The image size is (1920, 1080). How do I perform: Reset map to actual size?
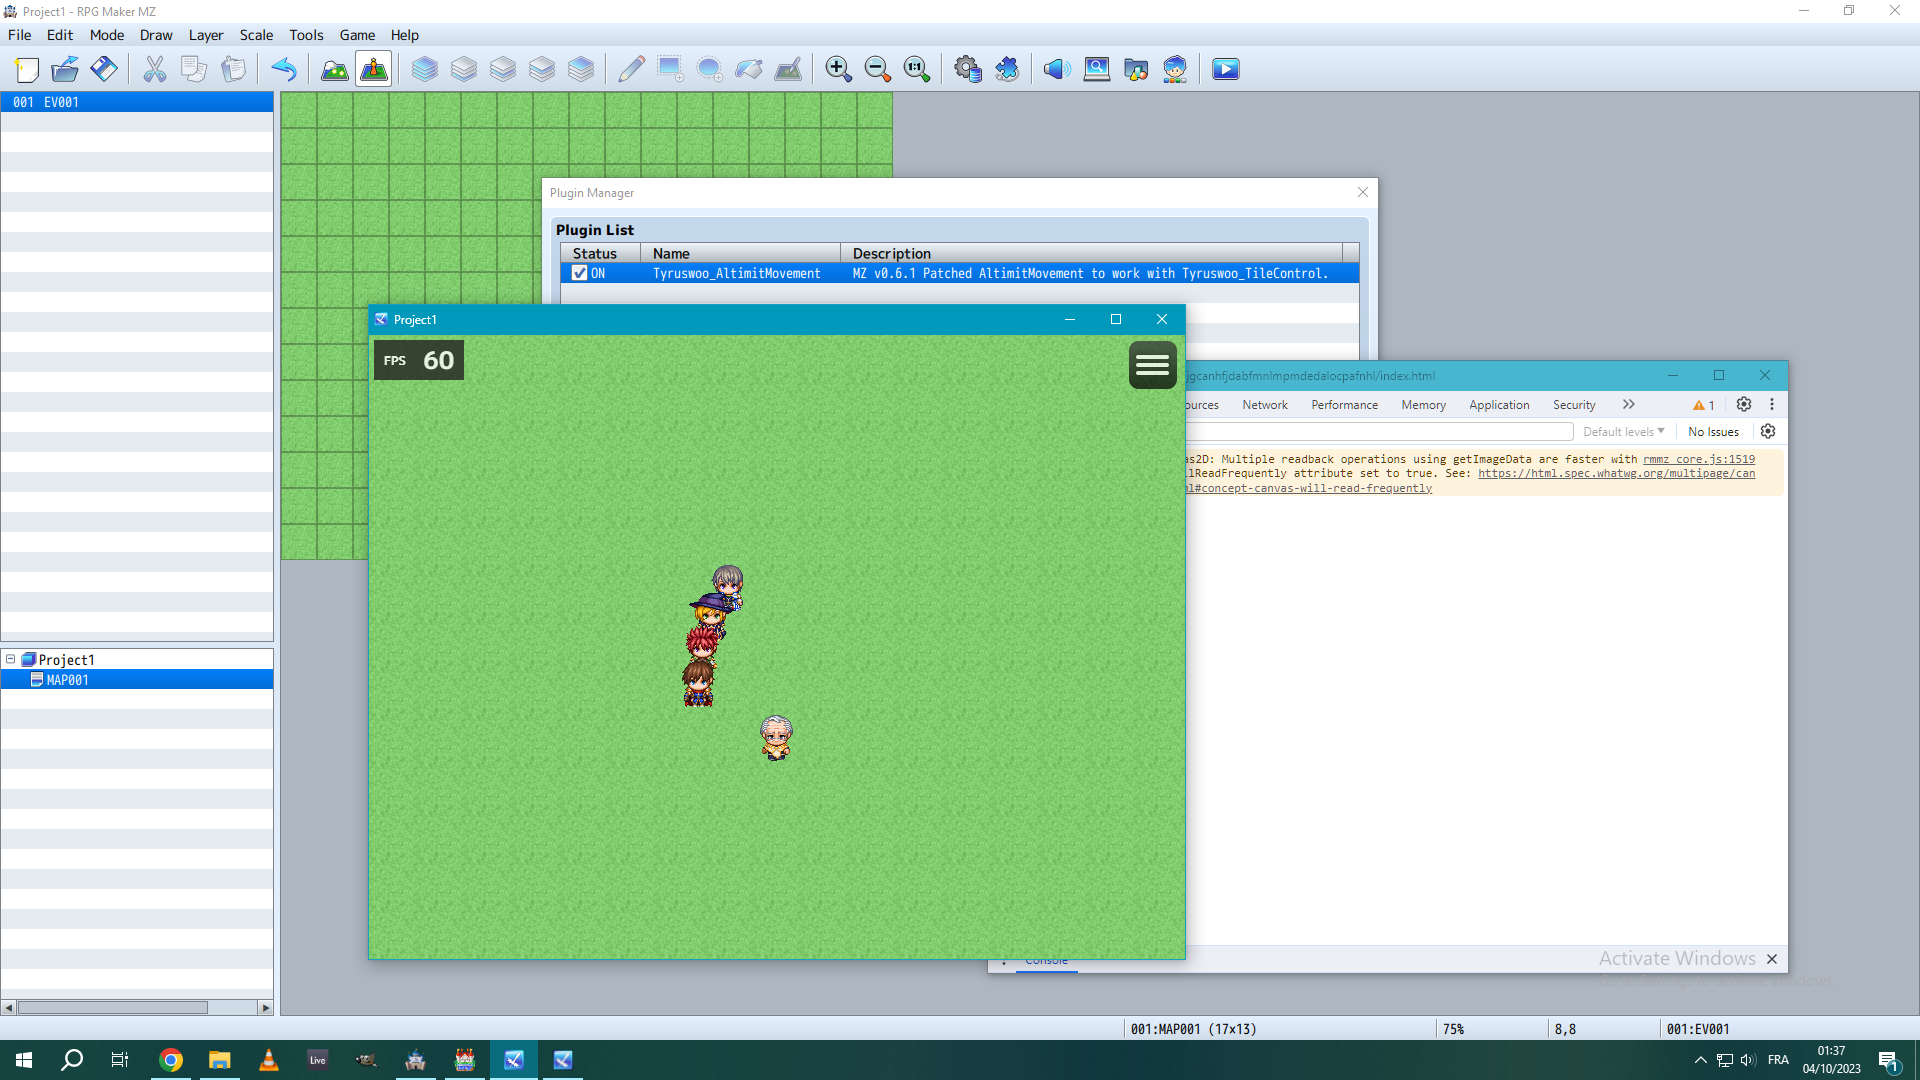(916, 69)
